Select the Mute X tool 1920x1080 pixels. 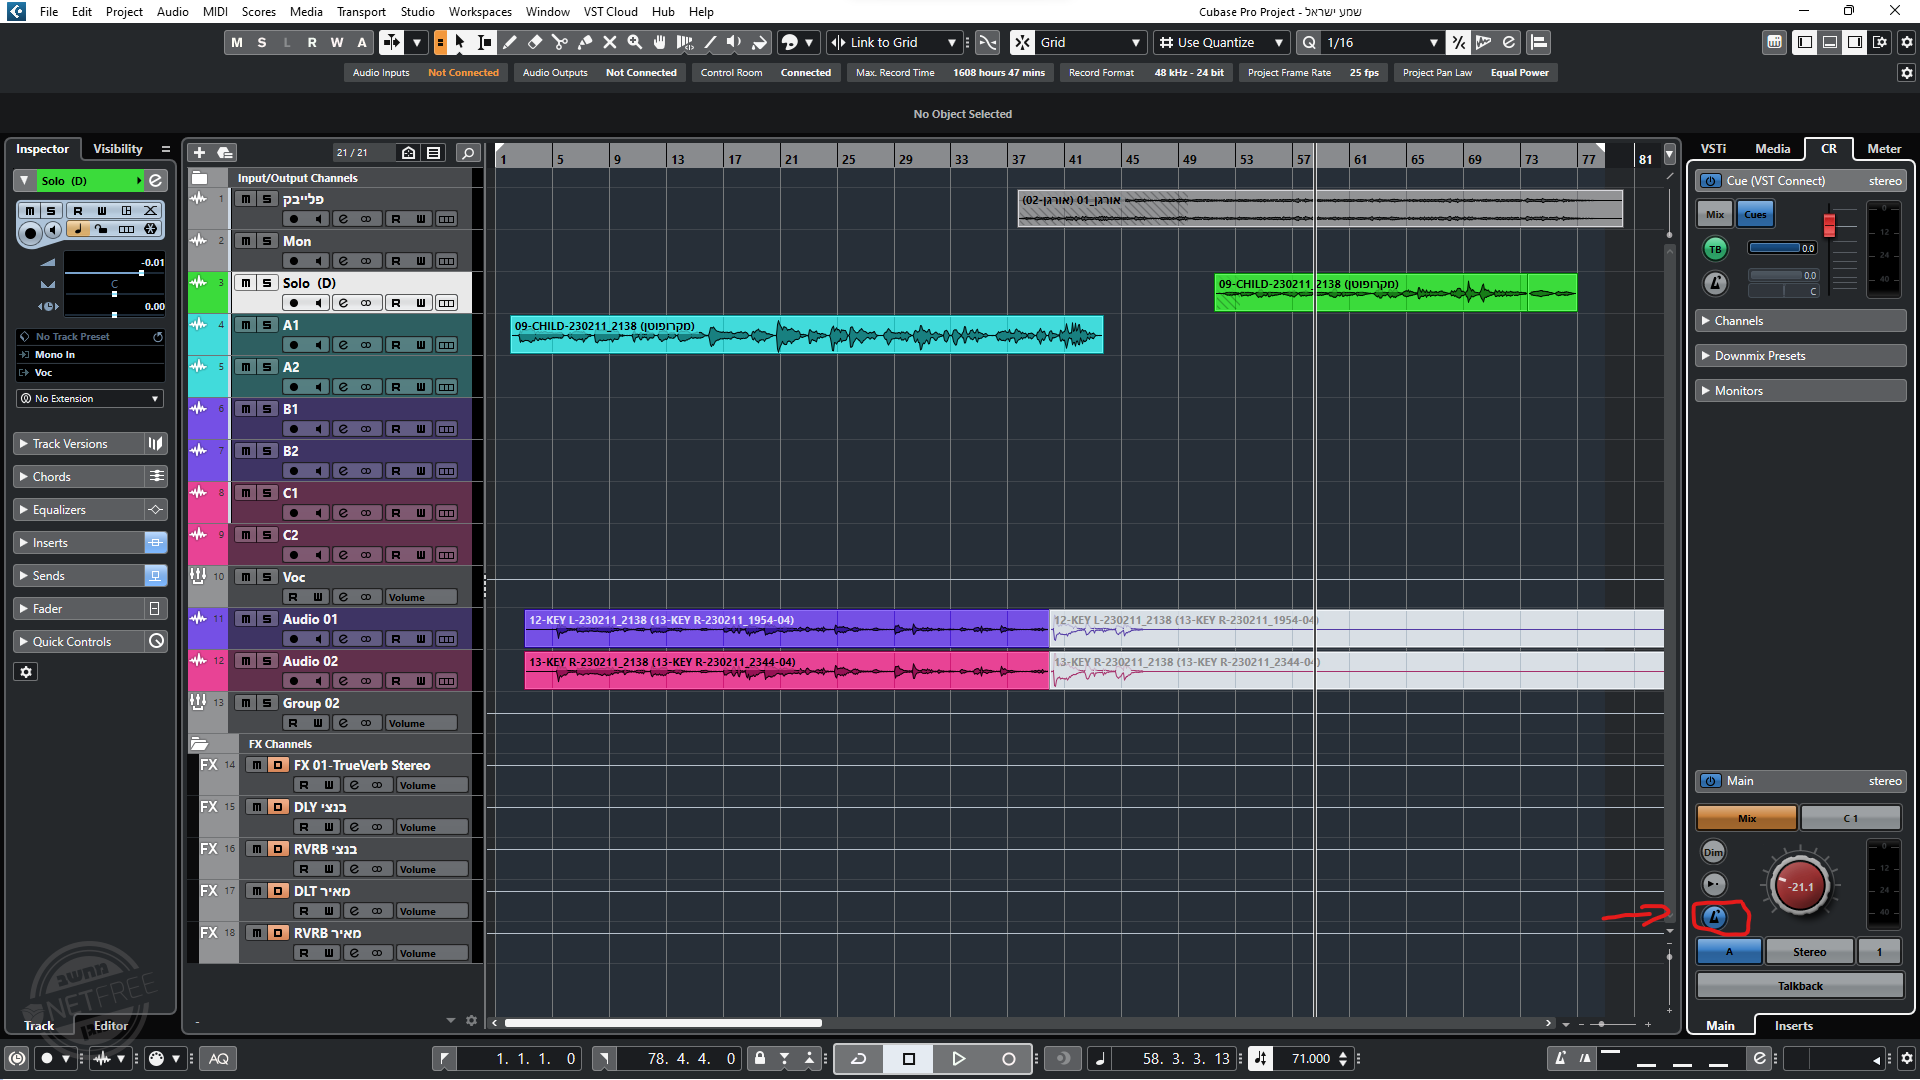[x=610, y=42]
